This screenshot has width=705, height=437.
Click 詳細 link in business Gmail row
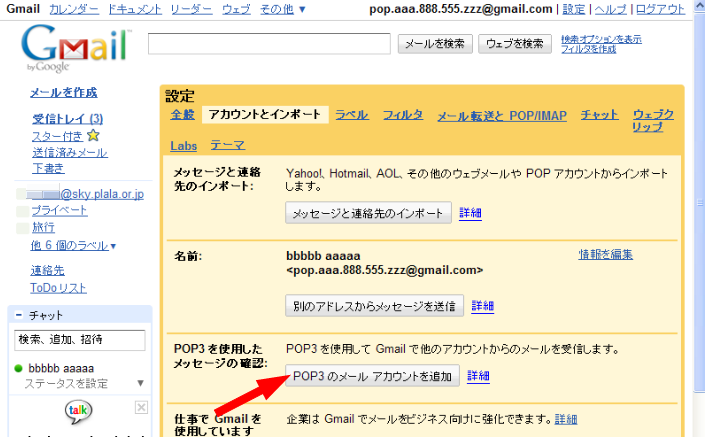click(566, 419)
